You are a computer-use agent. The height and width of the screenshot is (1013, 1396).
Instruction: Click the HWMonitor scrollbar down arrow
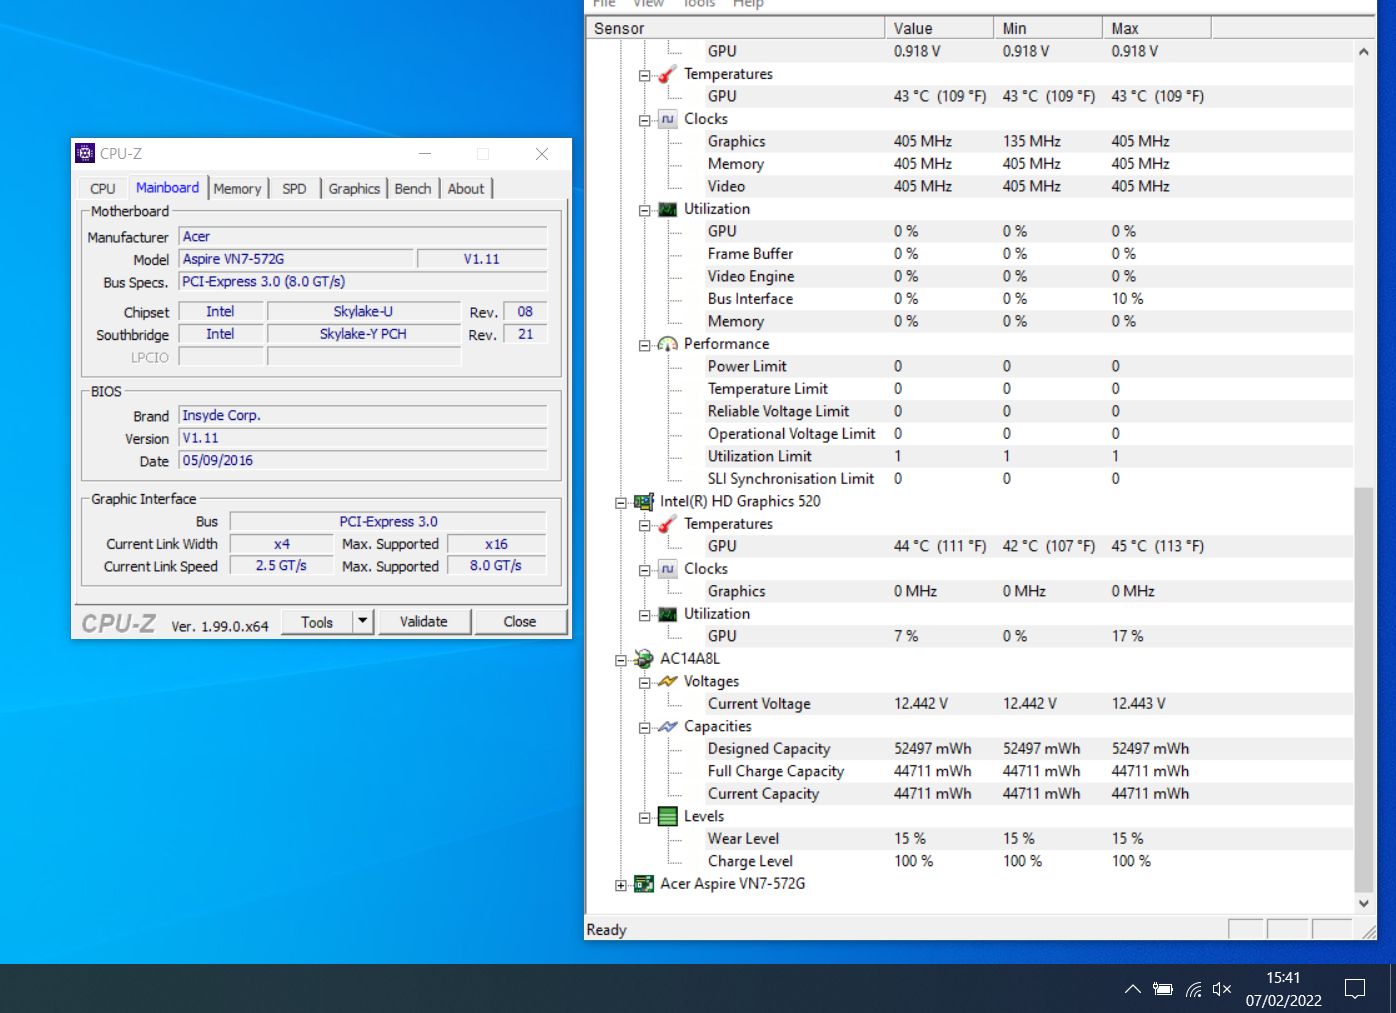coord(1364,903)
